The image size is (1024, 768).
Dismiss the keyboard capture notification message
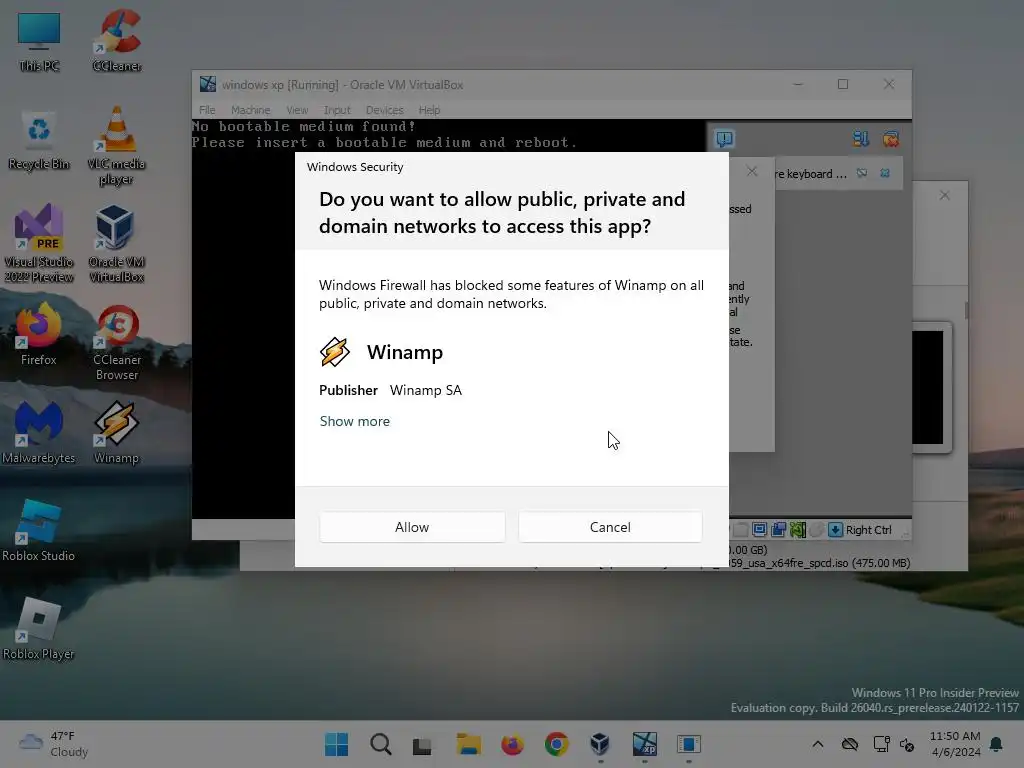click(x=810, y=174)
